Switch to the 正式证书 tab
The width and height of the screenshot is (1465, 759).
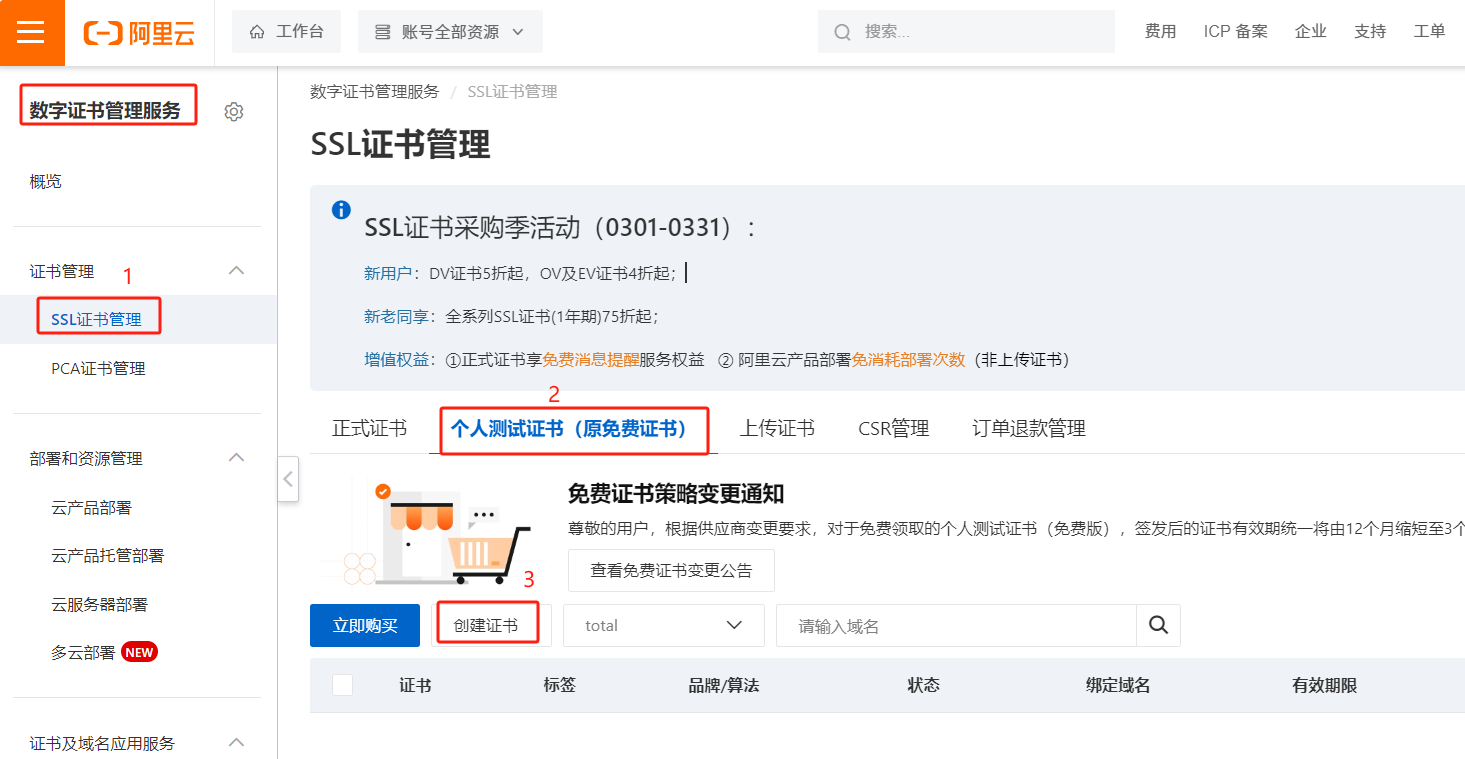click(x=369, y=428)
